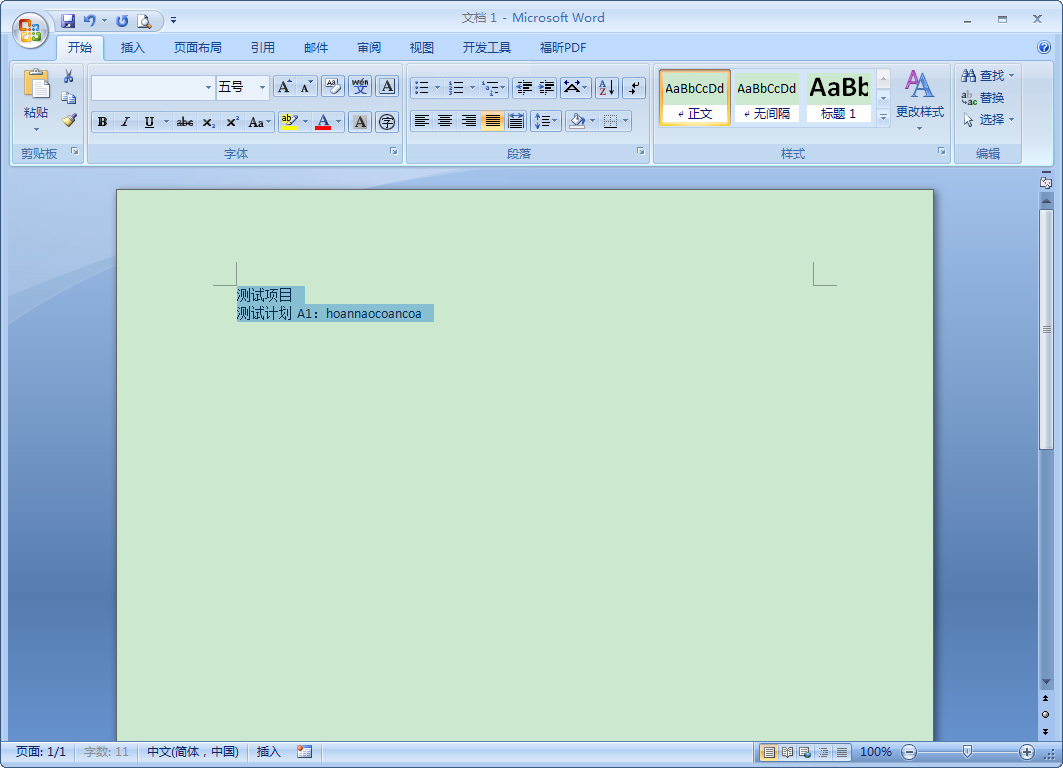Select the Format Painter (格式刷) icon
The height and width of the screenshot is (768, 1063).
(x=68, y=120)
